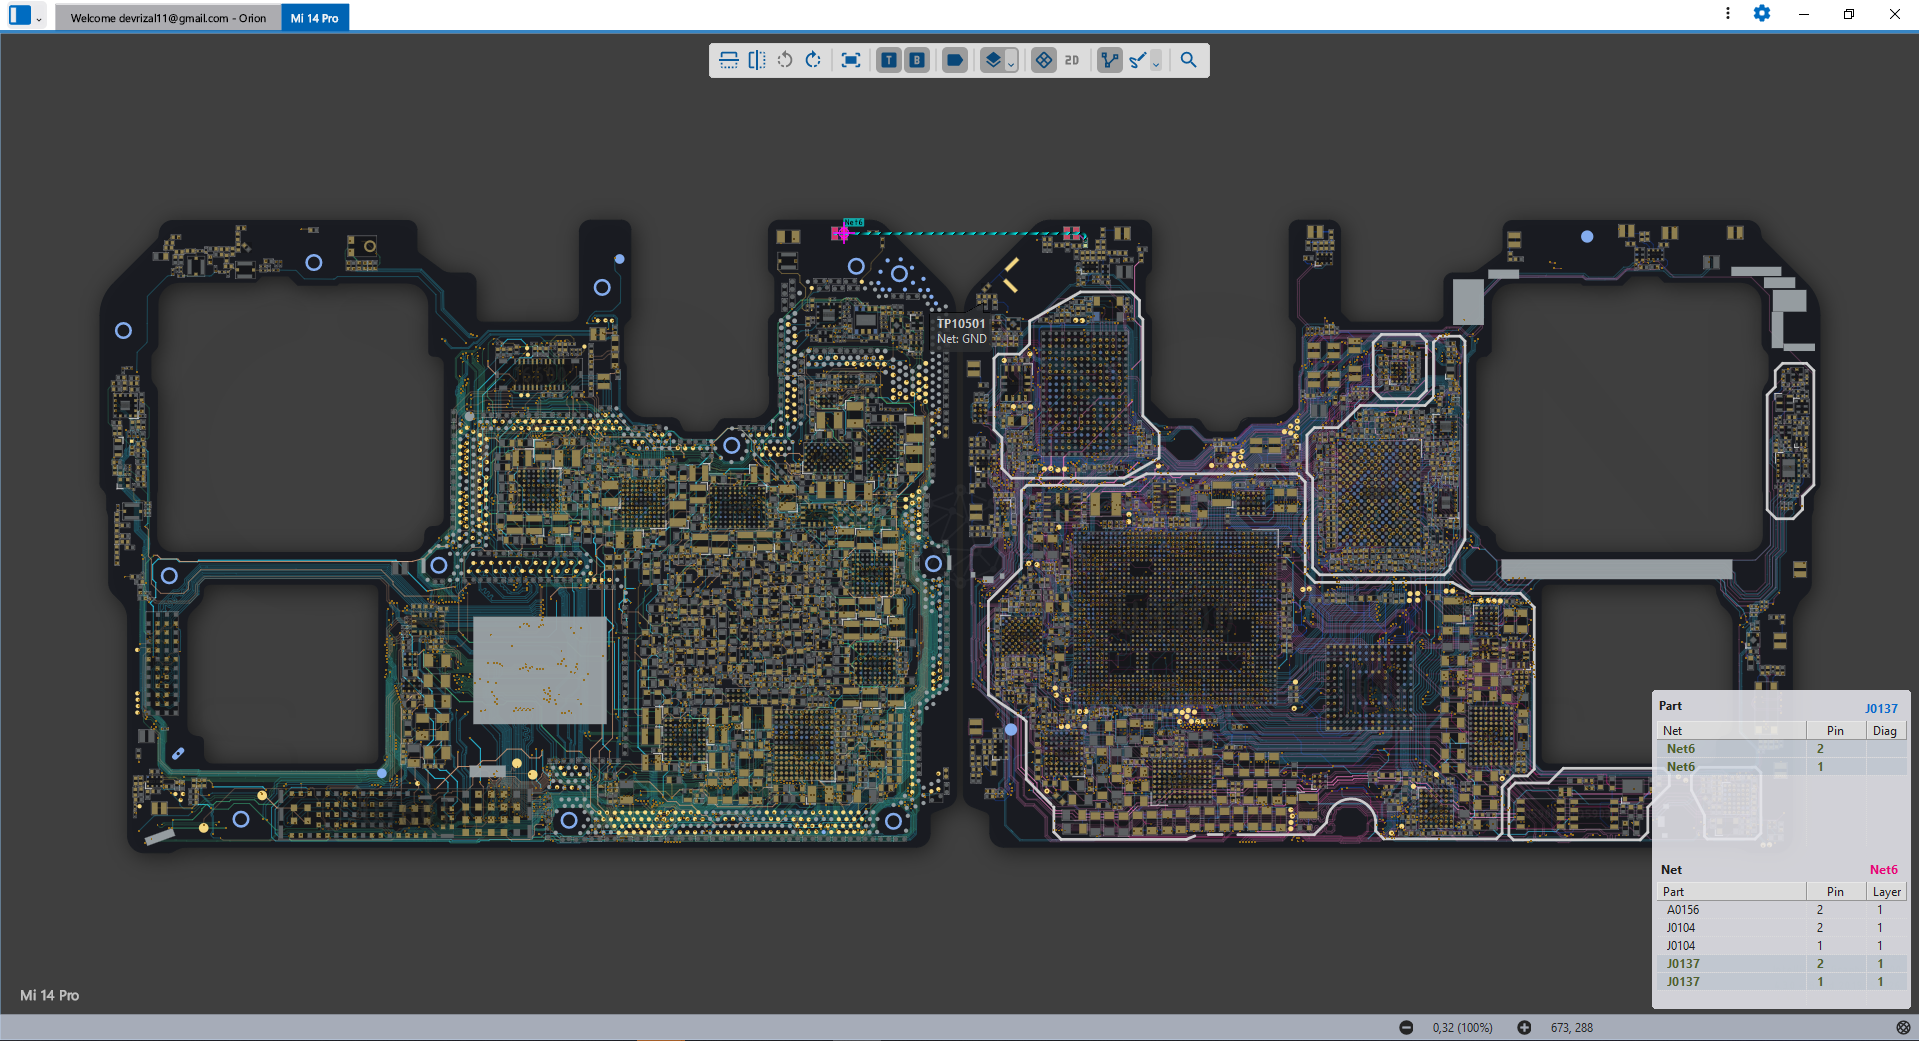Screen dimensions: 1919x1041
Task: Click the zoom level 0,32 (100%) readout
Action: click(1462, 1028)
